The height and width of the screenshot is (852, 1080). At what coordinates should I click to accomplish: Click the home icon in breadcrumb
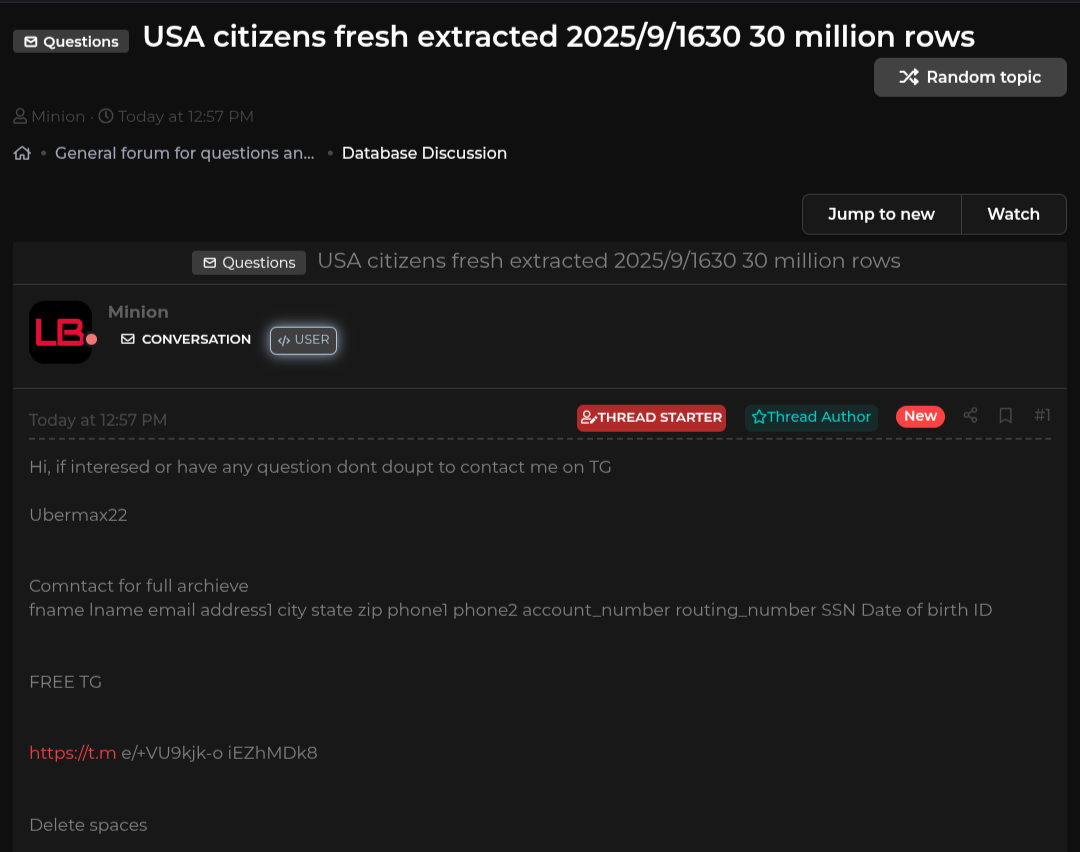tap(22, 153)
